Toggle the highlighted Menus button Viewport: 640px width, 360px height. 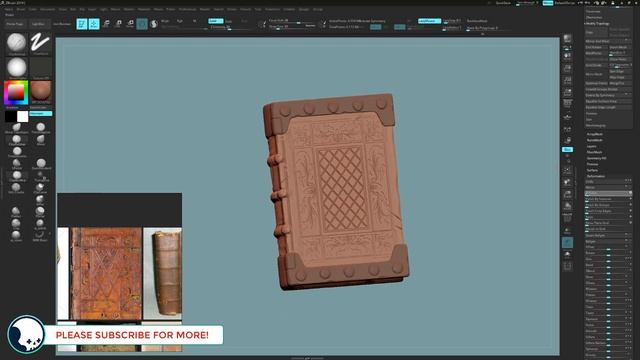coord(548,2)
